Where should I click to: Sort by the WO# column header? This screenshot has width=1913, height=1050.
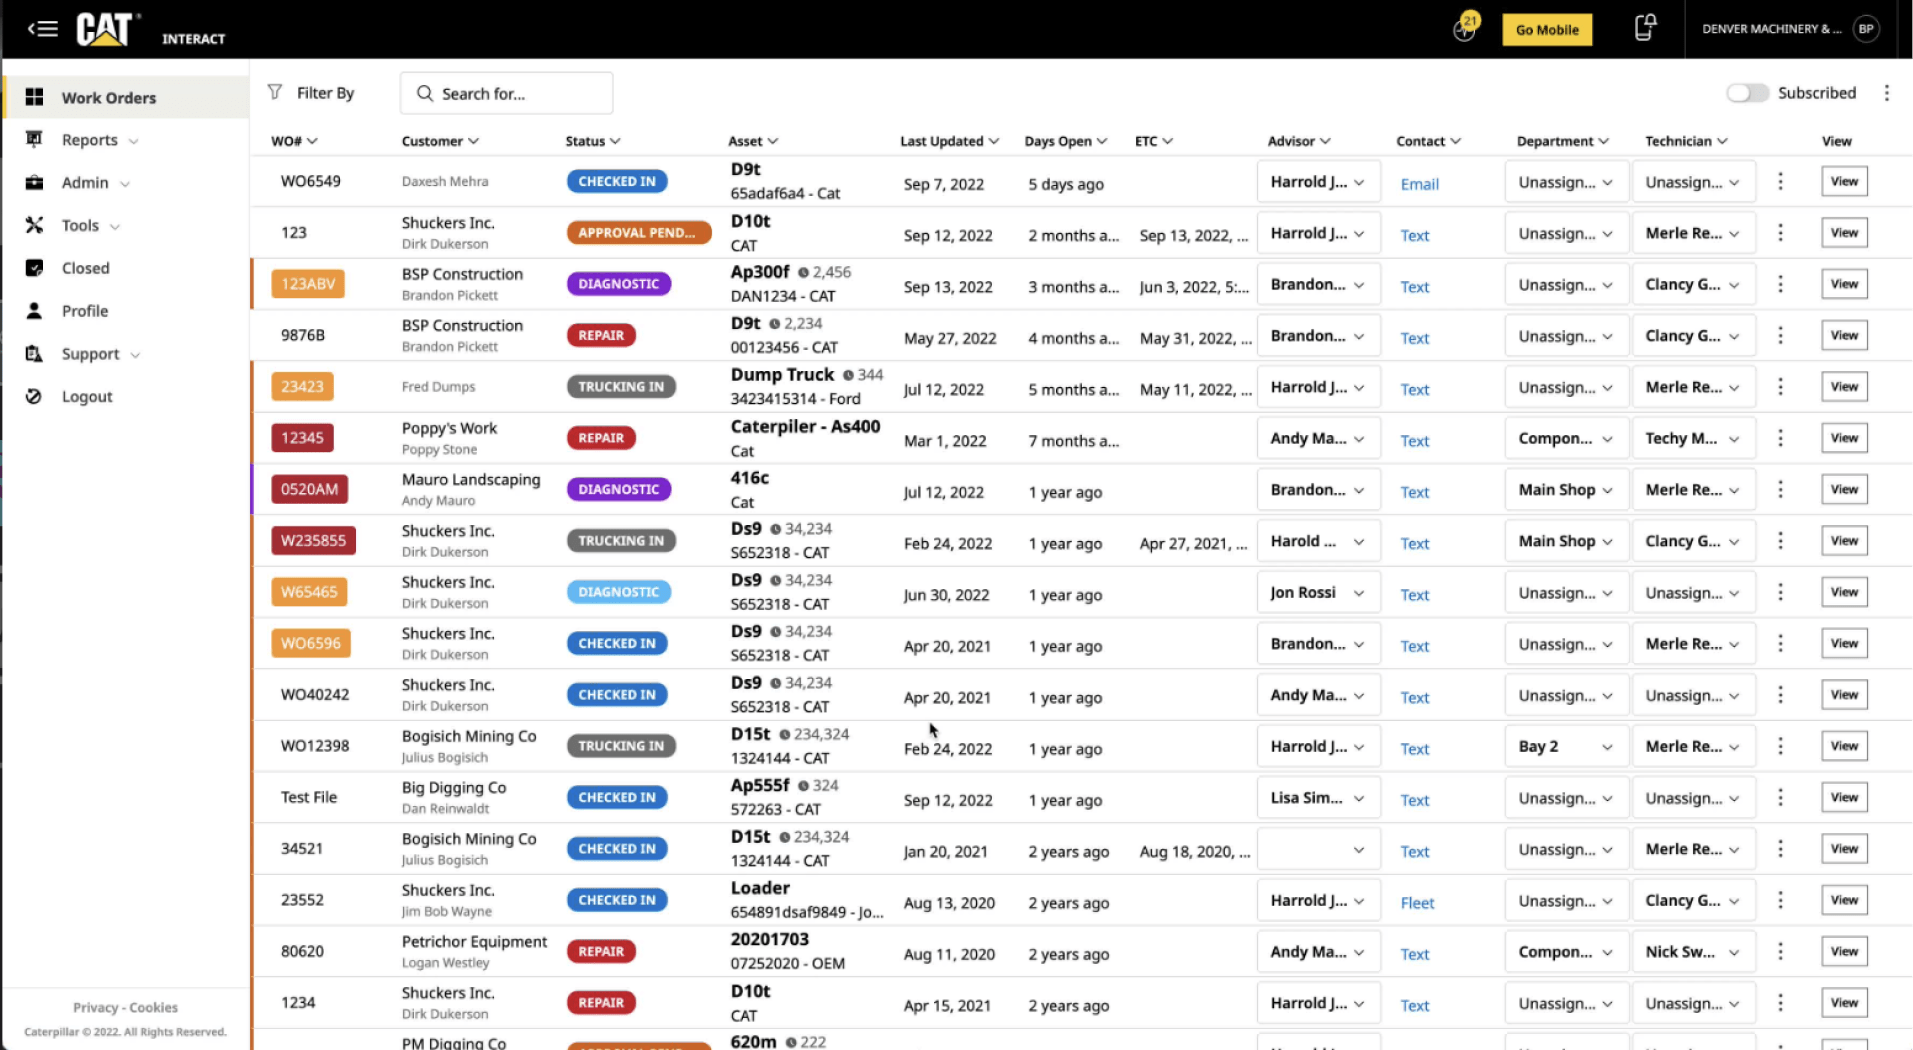click(x=294, y=141)
